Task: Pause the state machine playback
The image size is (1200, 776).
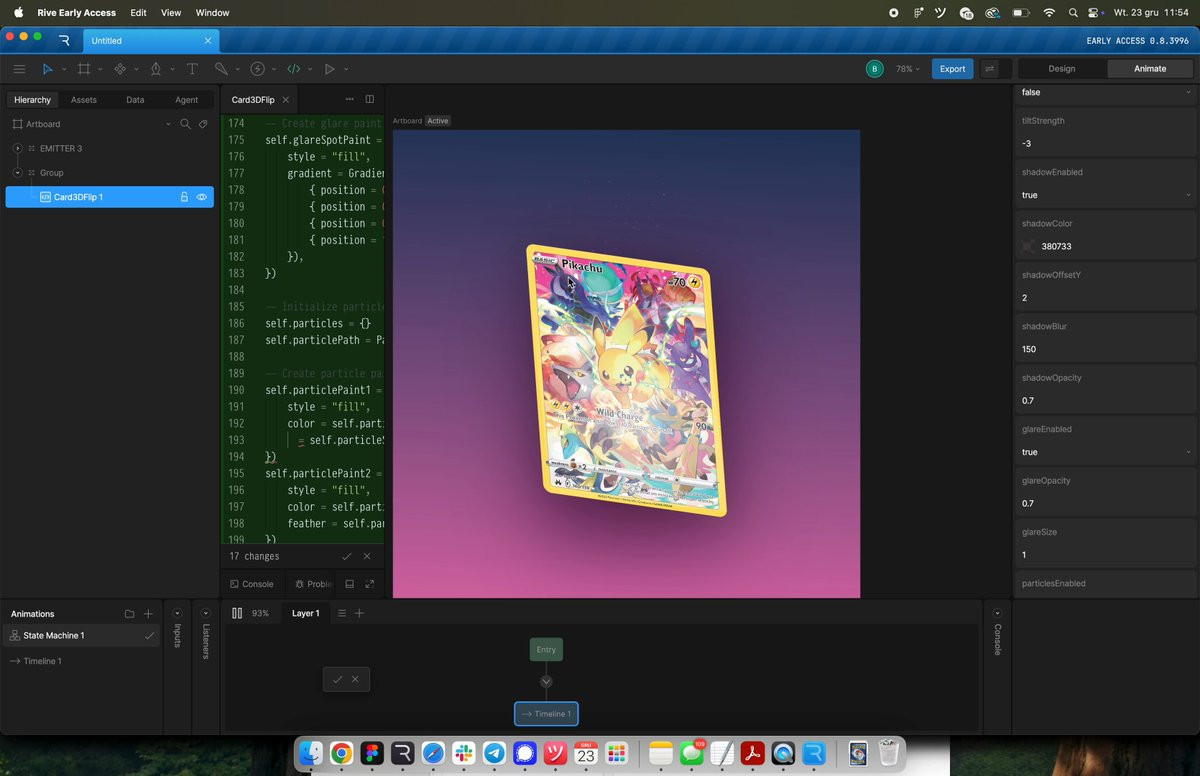Action: [x=237, y=613]
